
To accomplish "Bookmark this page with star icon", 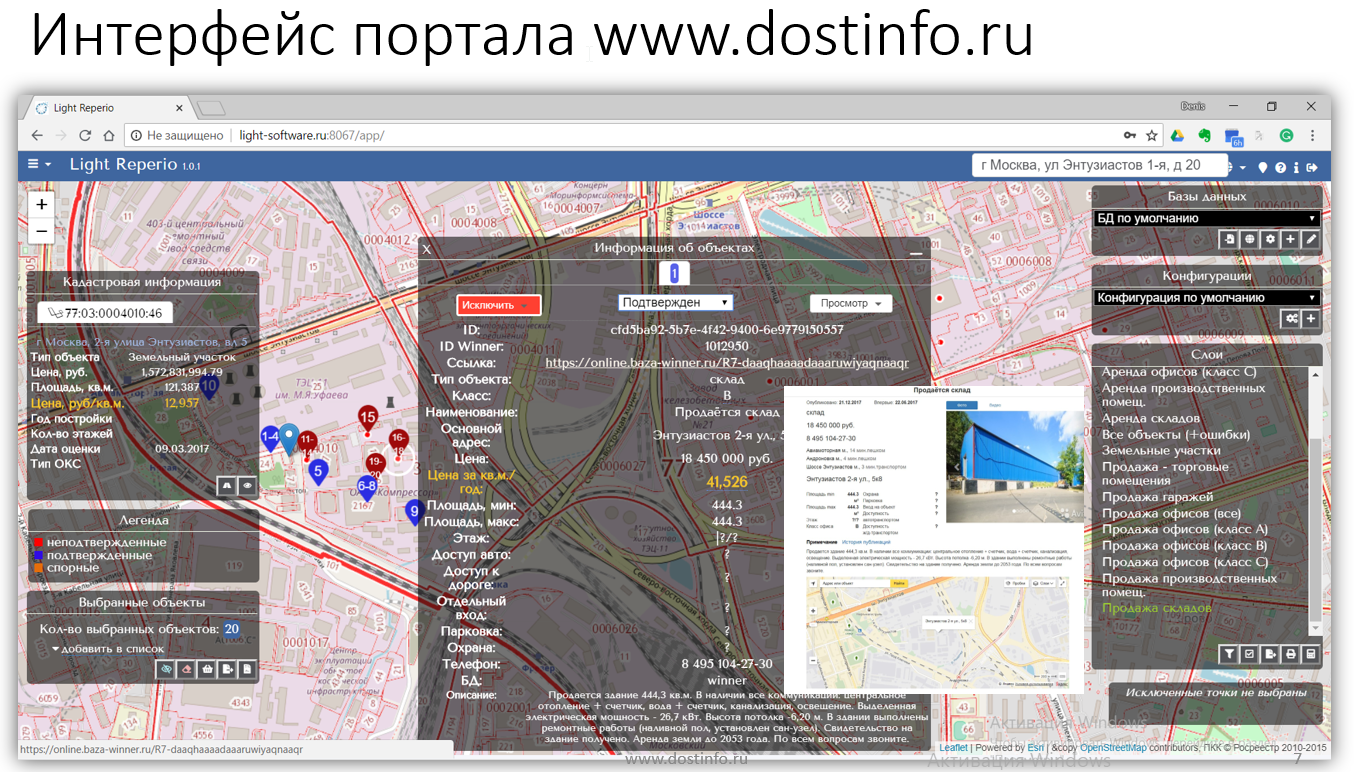I will coord(1152,135).
